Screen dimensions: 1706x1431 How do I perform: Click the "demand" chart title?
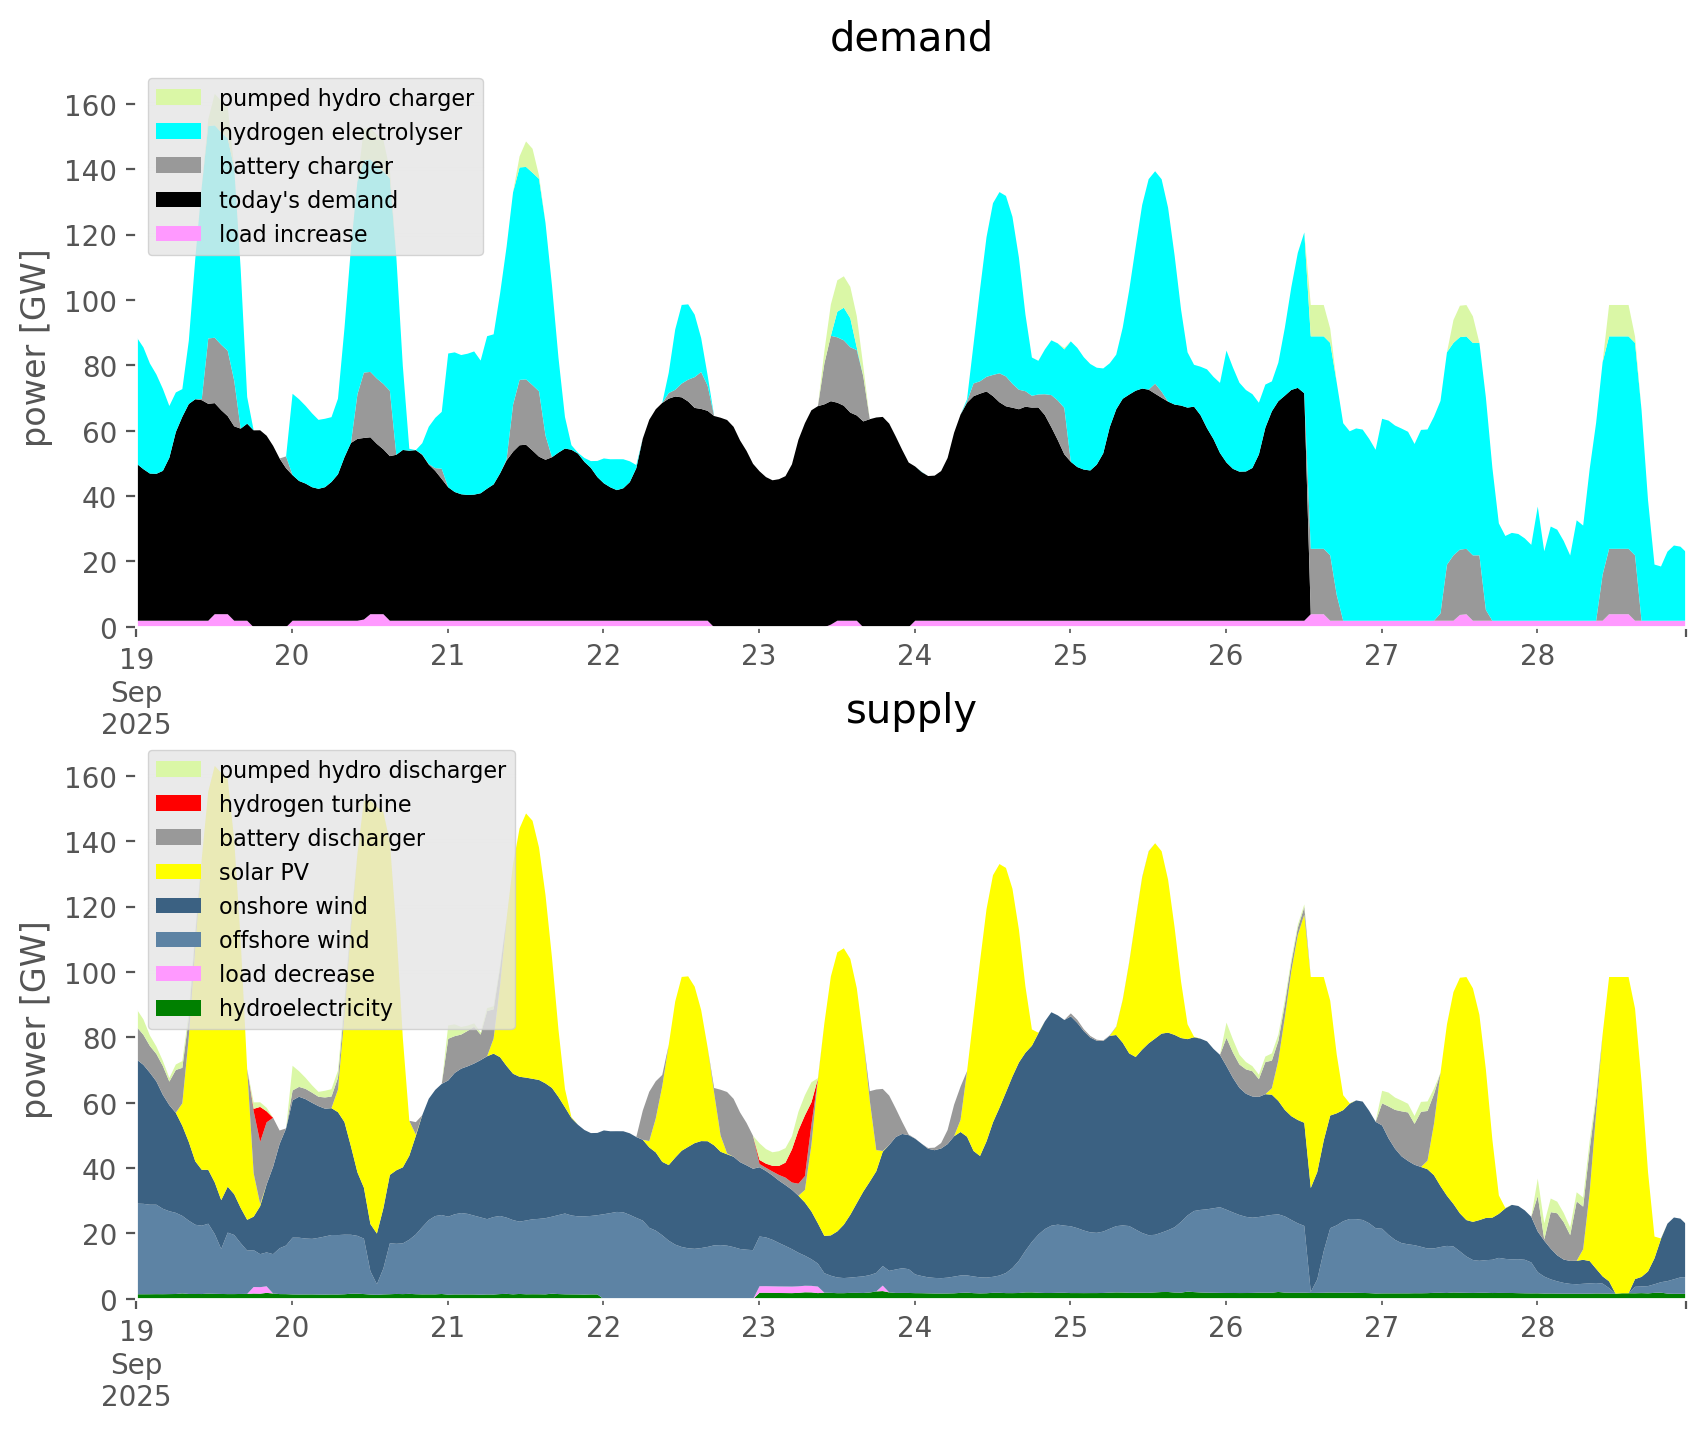tap(910, 38)
